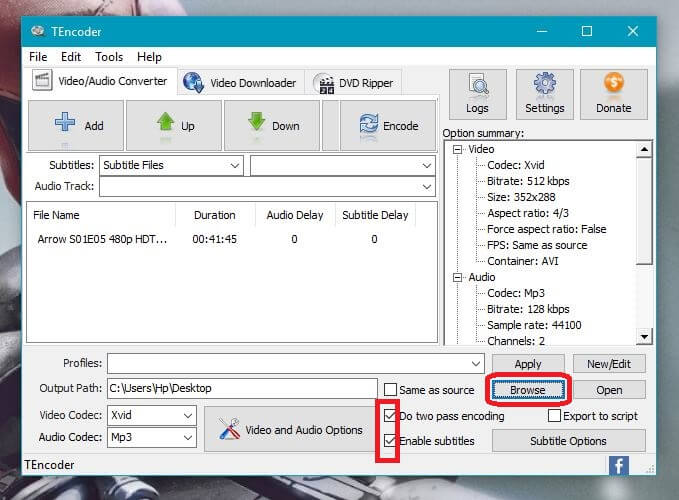Click the Facebook icon in status bar
679x500 pixels.
[x=619, y=466]
